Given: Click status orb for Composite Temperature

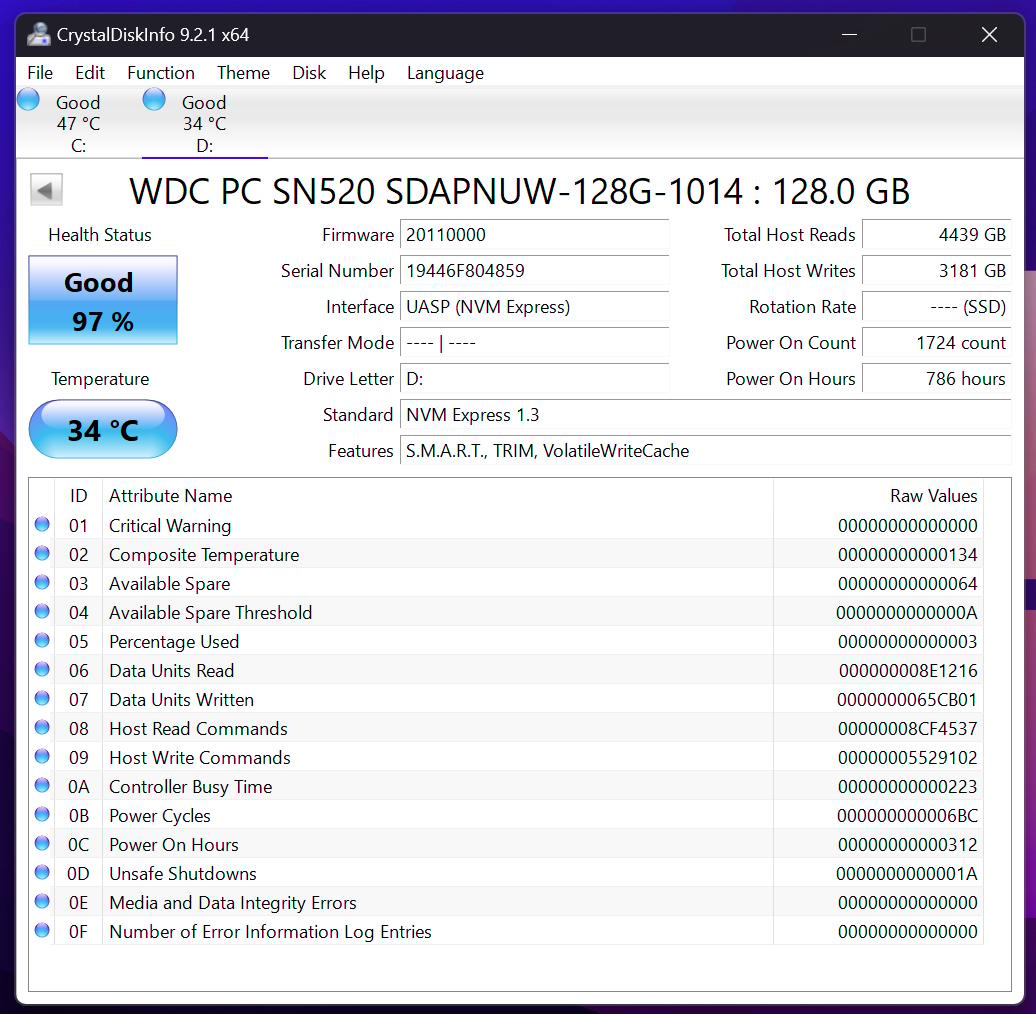Looking at the screenshot, I should [42, 554].
